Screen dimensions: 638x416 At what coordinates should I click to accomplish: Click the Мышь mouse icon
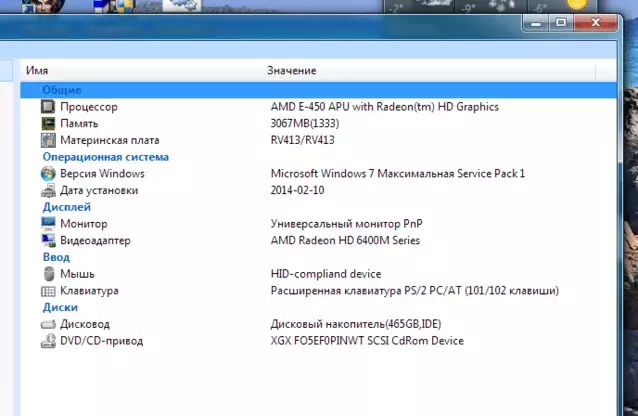(49, 274)
